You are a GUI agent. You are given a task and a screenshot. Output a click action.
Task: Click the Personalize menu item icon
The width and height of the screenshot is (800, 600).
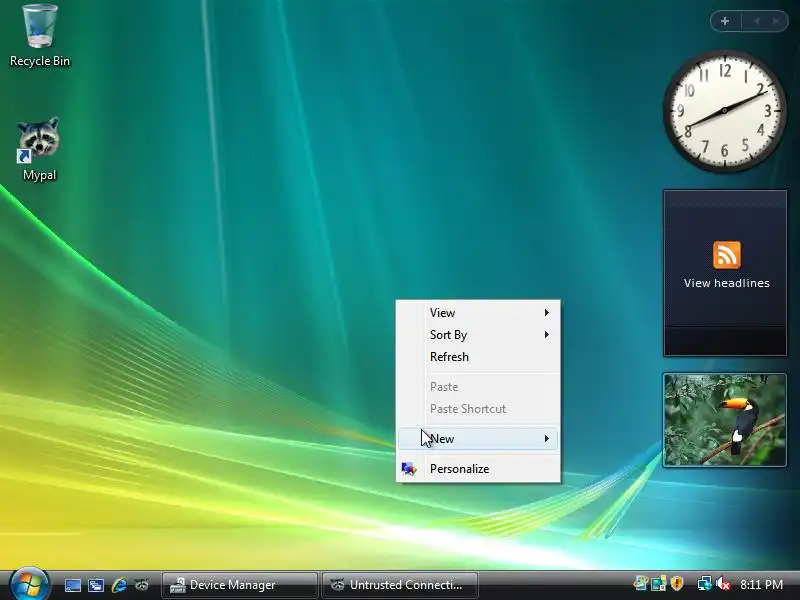[409, 469]
